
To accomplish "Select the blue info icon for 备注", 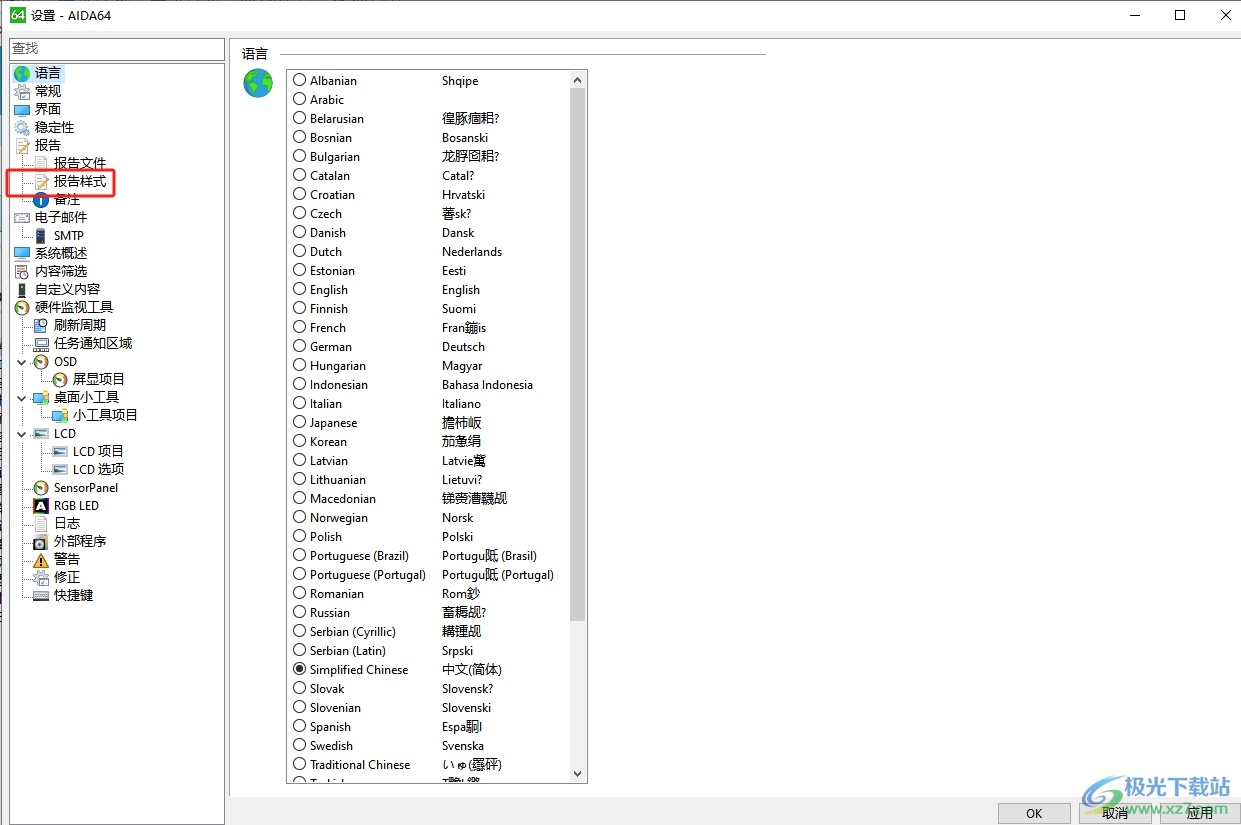I will tap(41, 199).
